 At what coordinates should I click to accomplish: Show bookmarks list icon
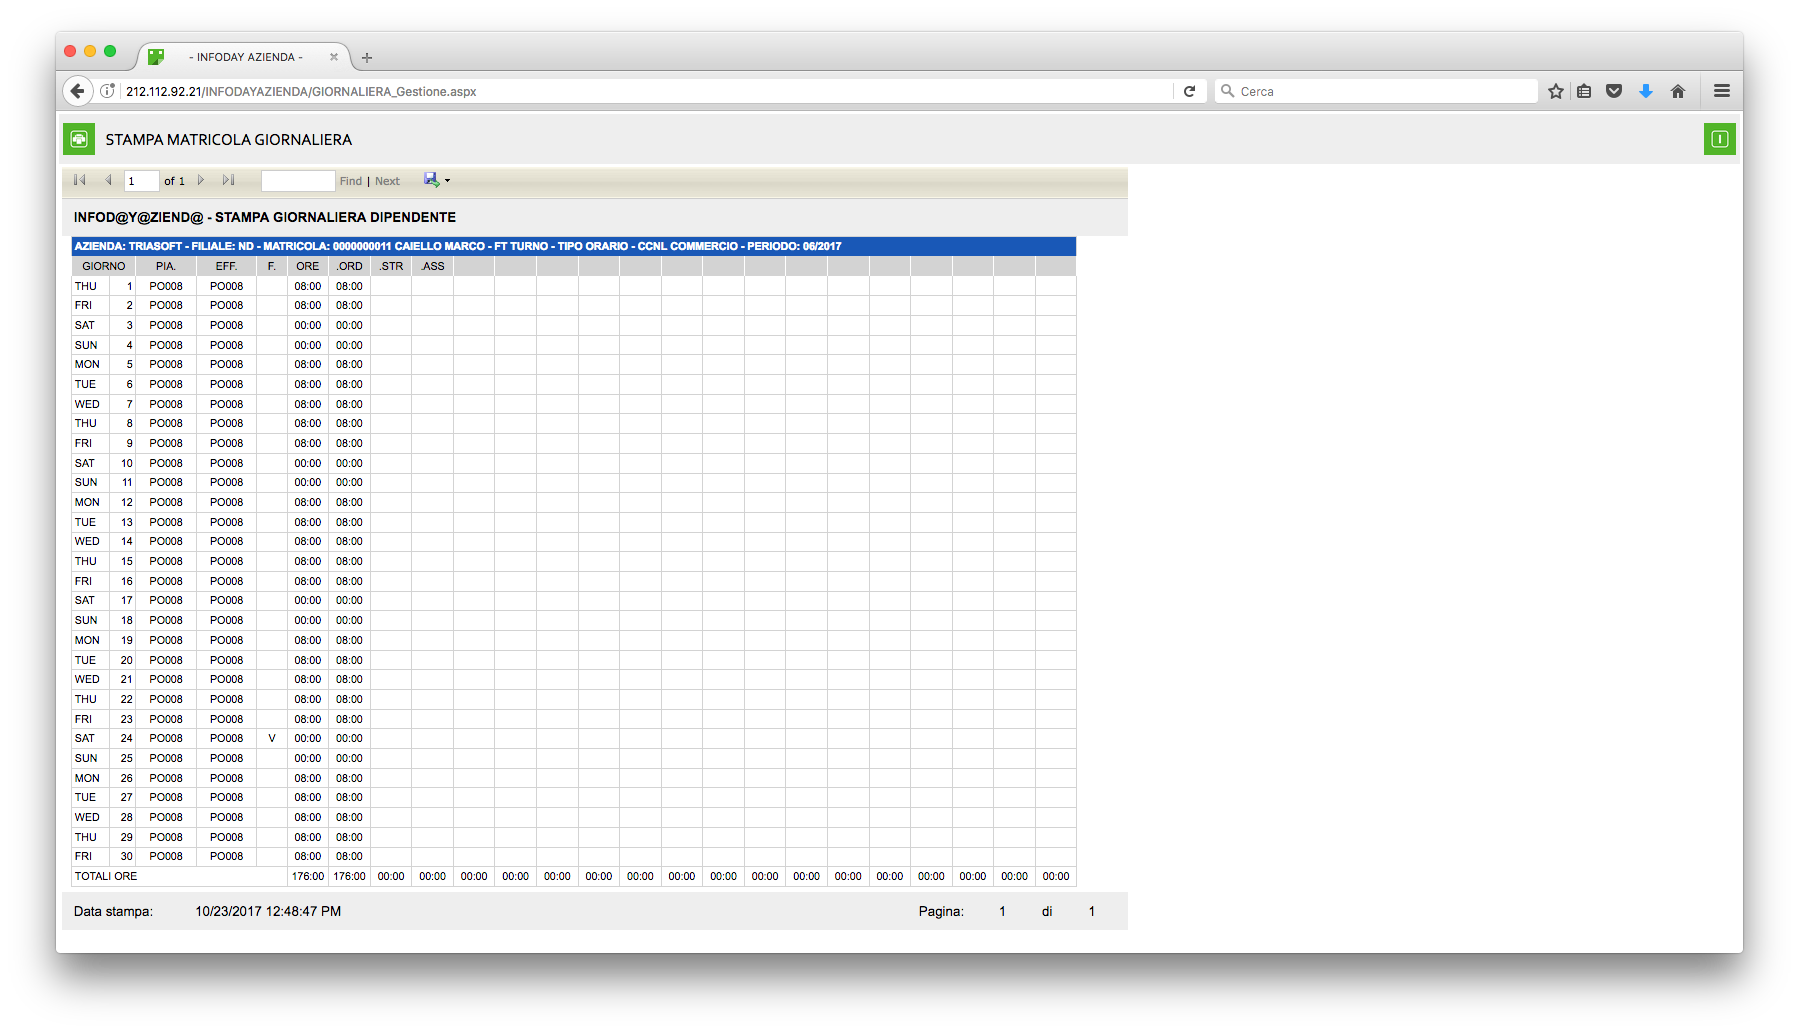[x=1584, y=91]
